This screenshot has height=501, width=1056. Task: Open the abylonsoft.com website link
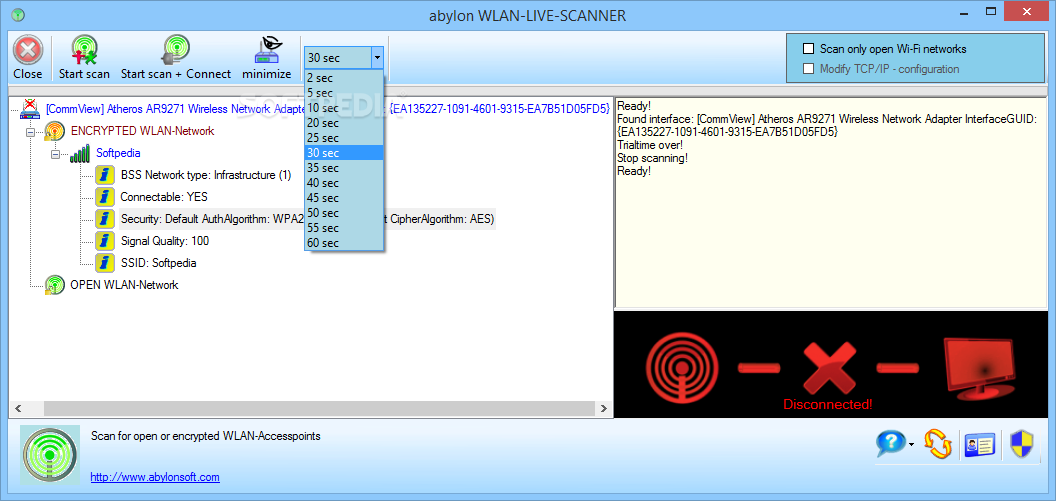point(155,477)
